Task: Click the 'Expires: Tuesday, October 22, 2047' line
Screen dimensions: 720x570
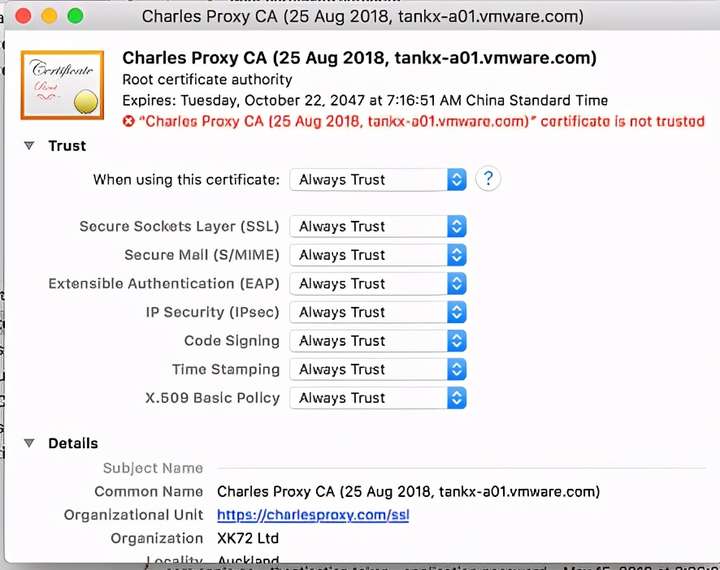Action: (365, 100)
